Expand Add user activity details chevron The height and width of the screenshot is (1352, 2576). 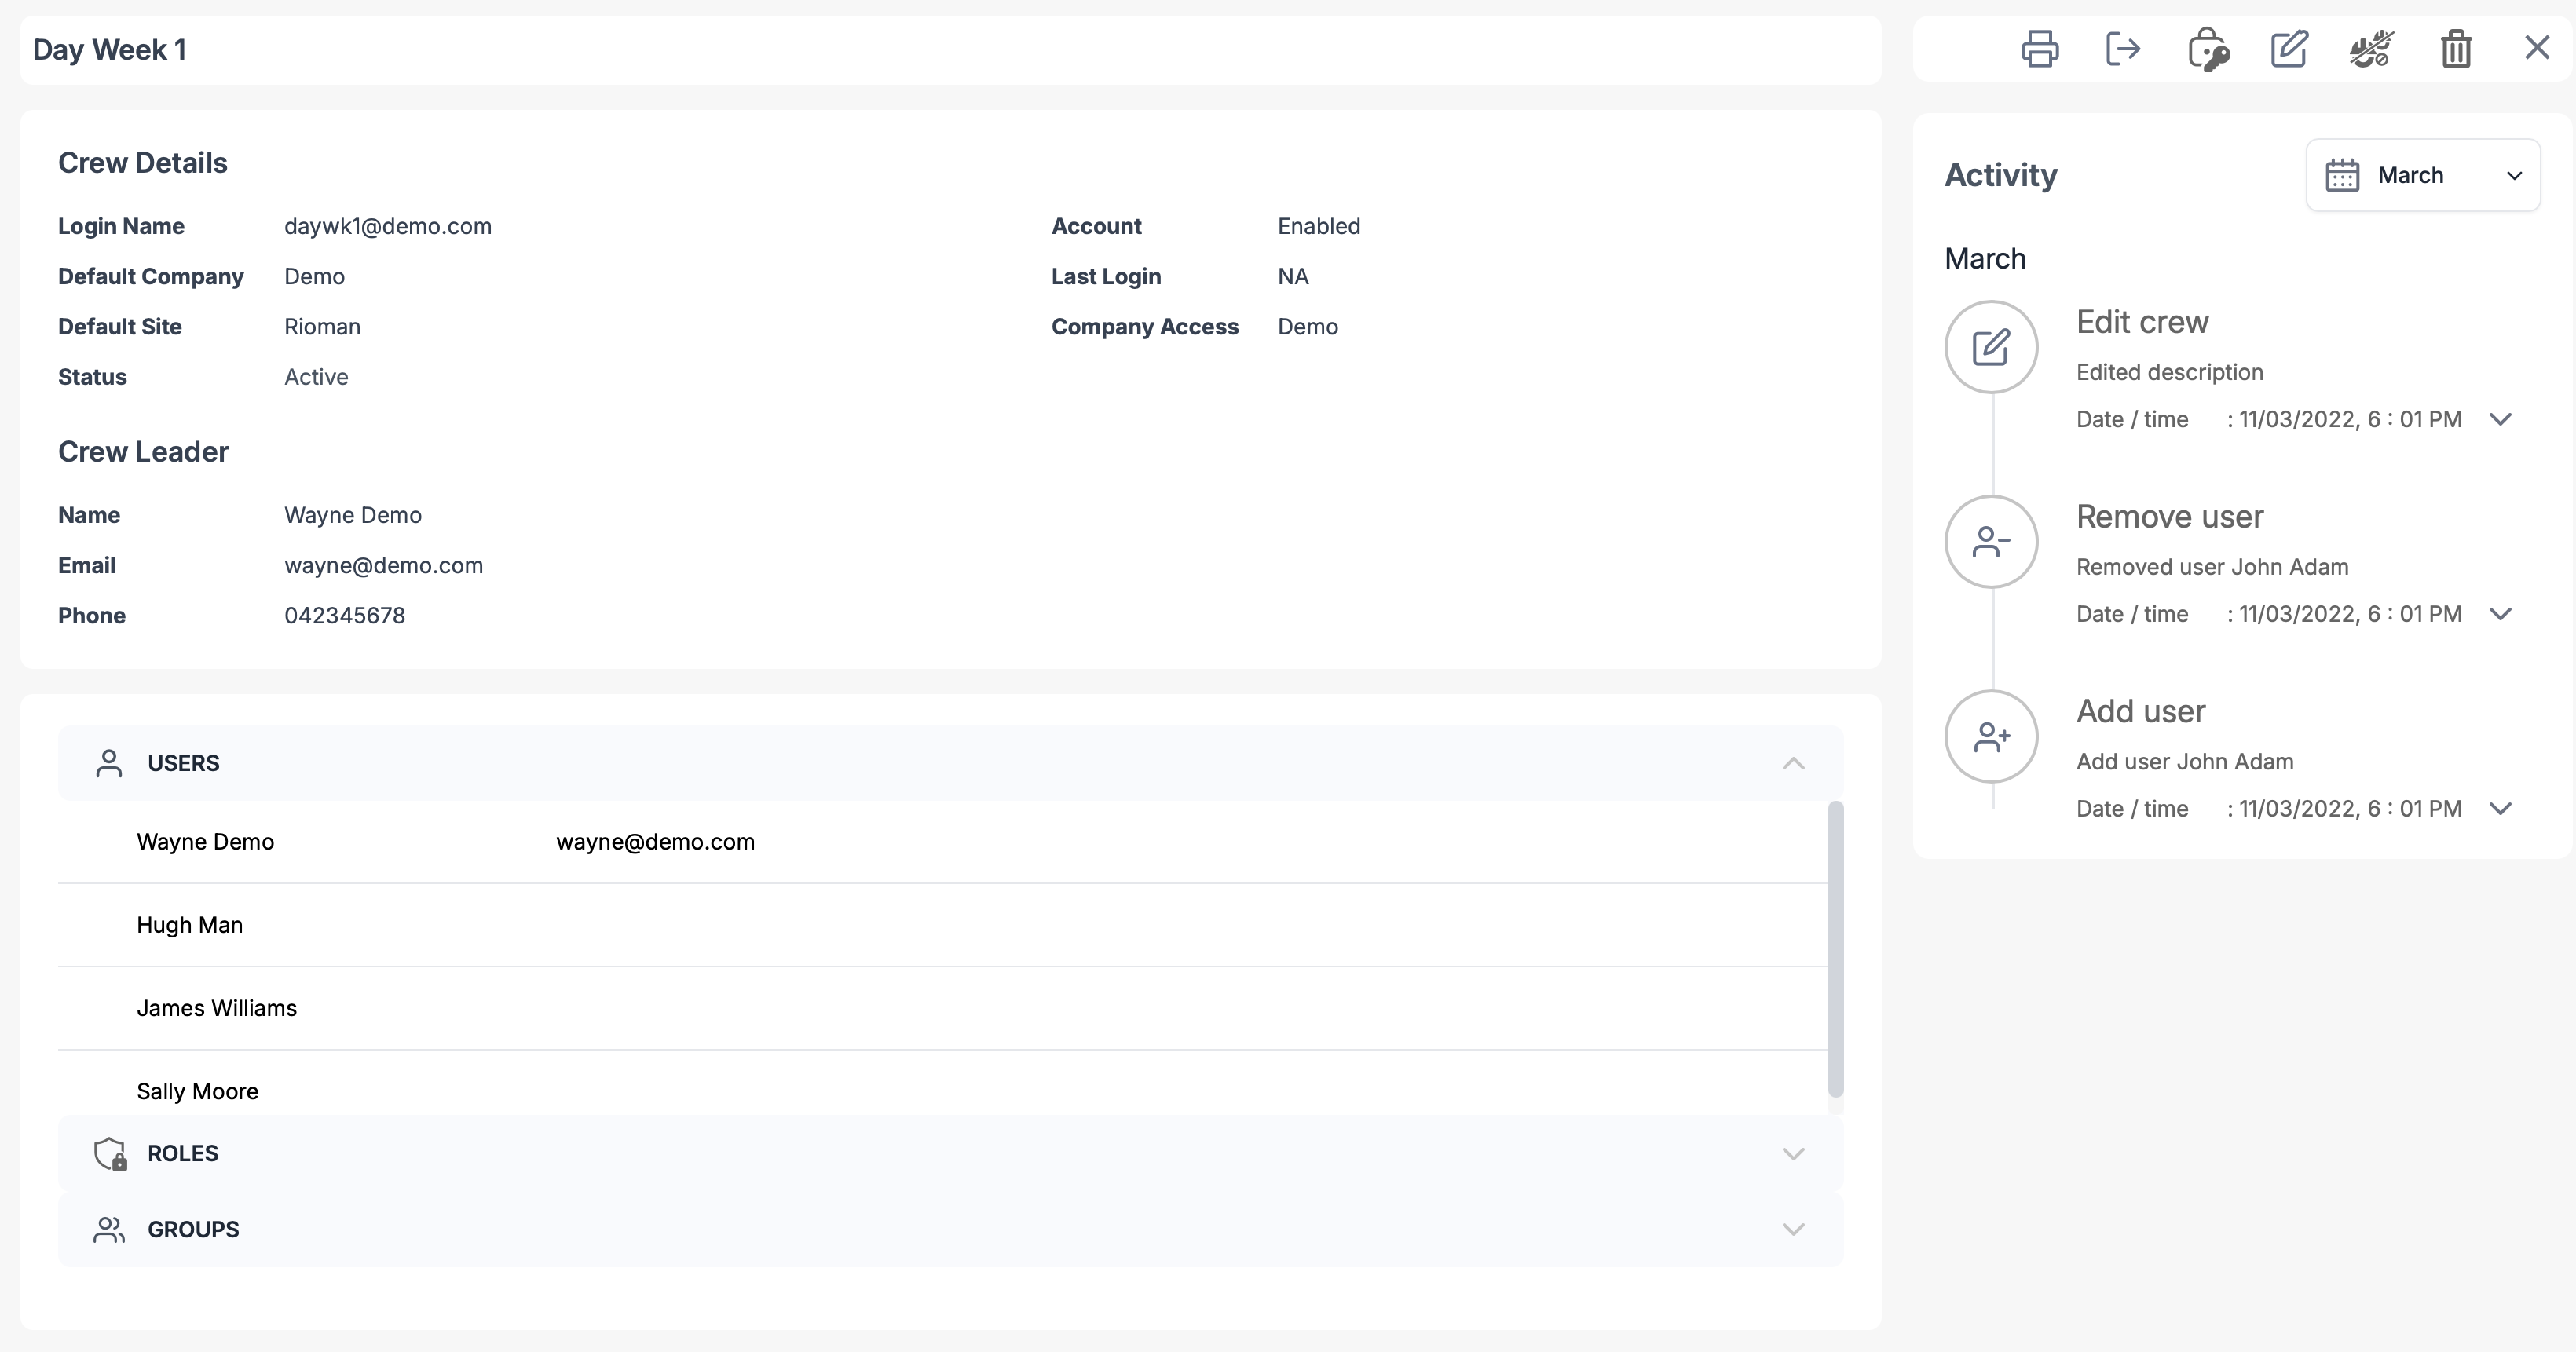2500,809
